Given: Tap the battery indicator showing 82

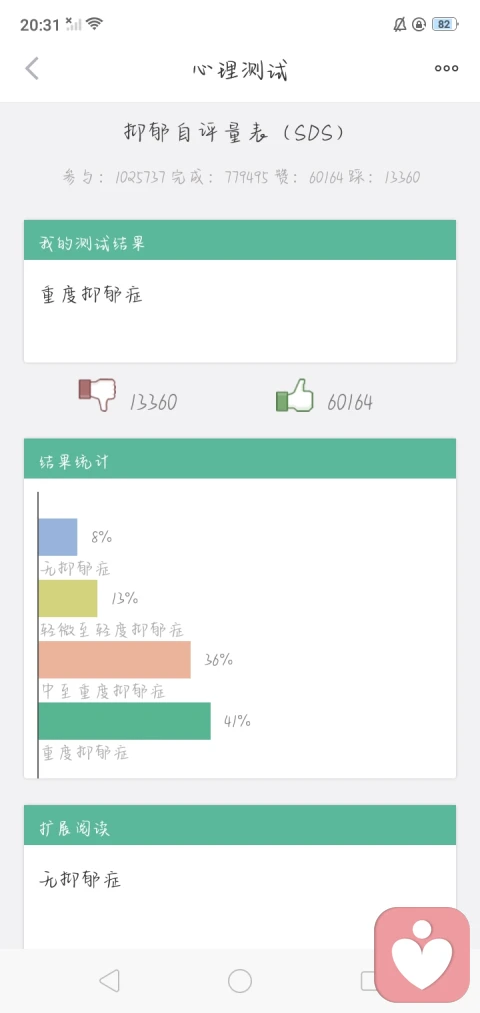Looking at the screenshot, I should click(x=445, y=25).
